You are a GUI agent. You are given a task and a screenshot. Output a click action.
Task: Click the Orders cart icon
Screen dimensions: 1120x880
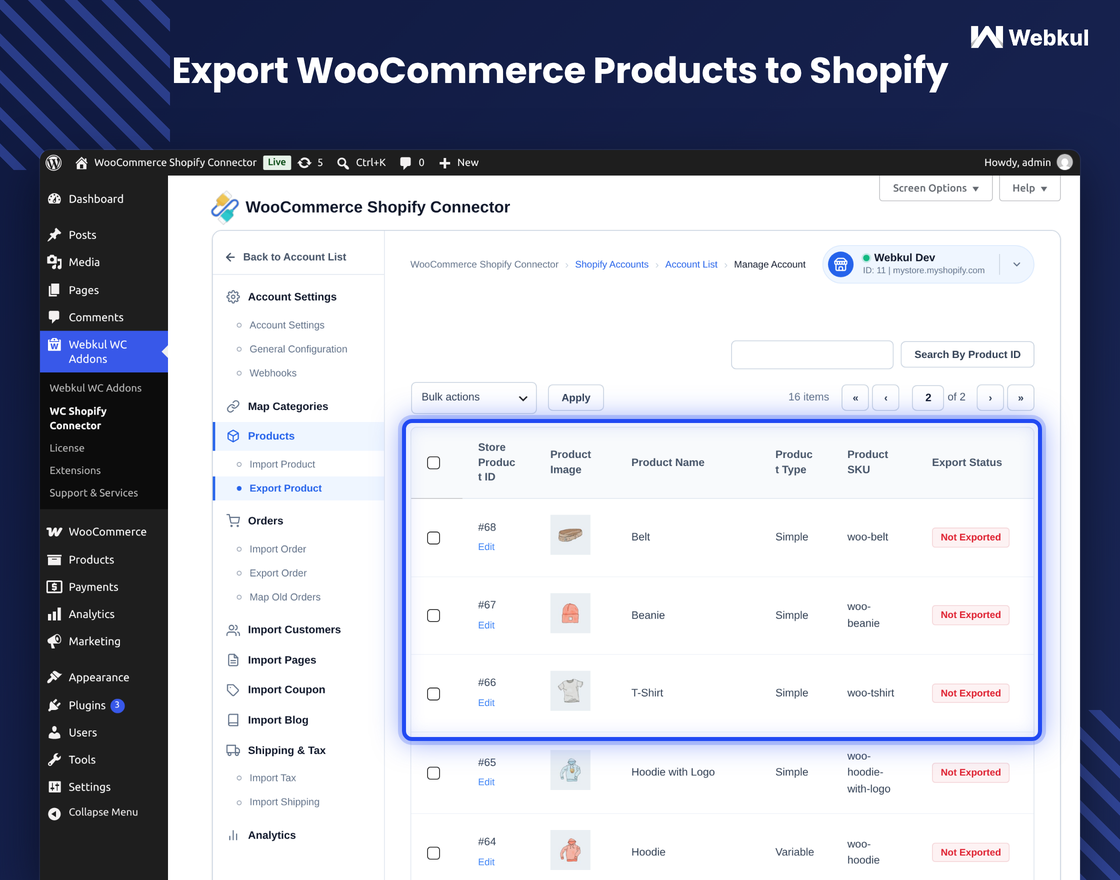[x=233, y=521]
